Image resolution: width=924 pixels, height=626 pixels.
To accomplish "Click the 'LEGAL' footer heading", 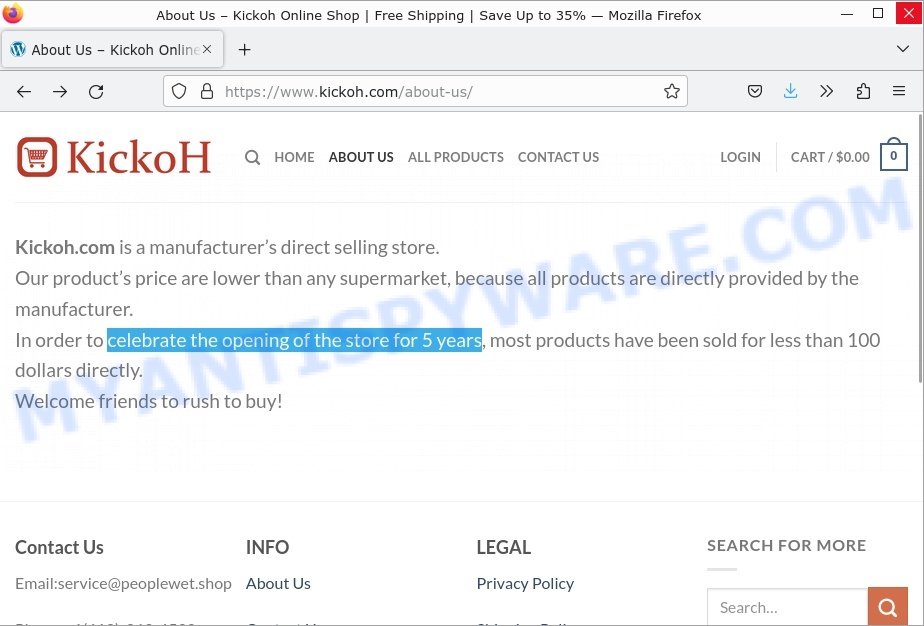I will (x=504, y=548).
